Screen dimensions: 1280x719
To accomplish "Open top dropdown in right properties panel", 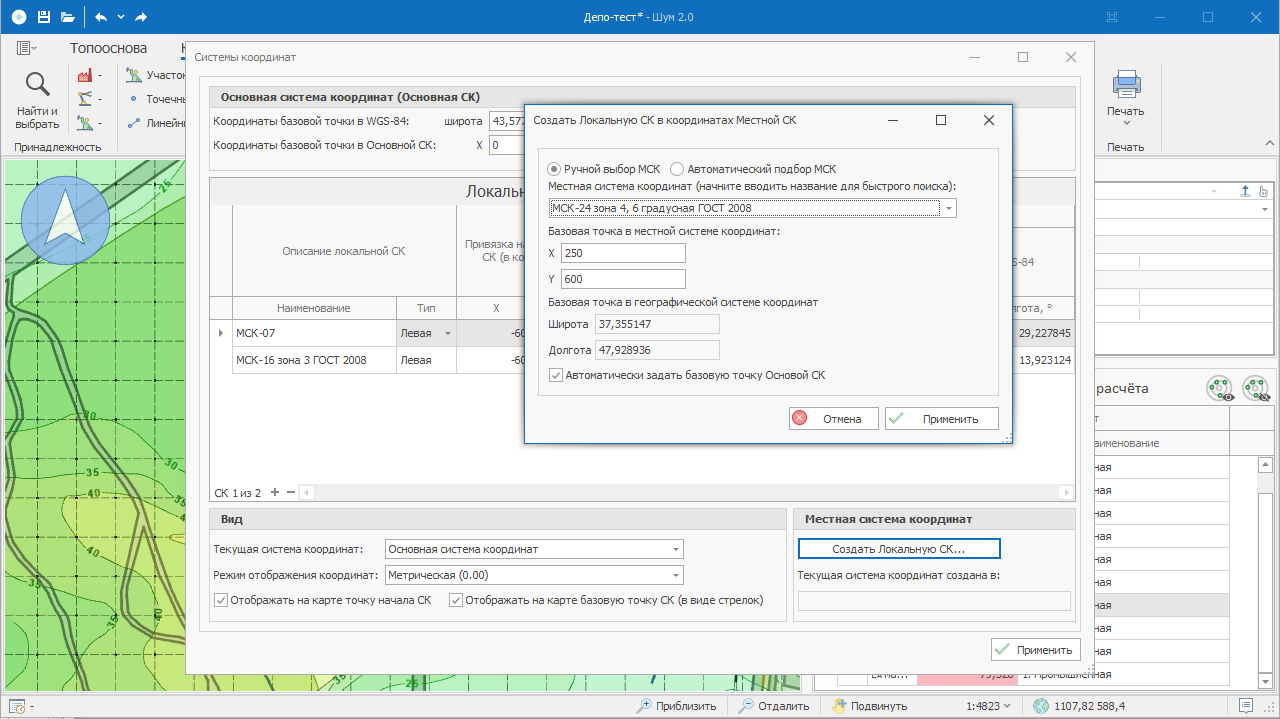I will click(x=1213, y=191).
